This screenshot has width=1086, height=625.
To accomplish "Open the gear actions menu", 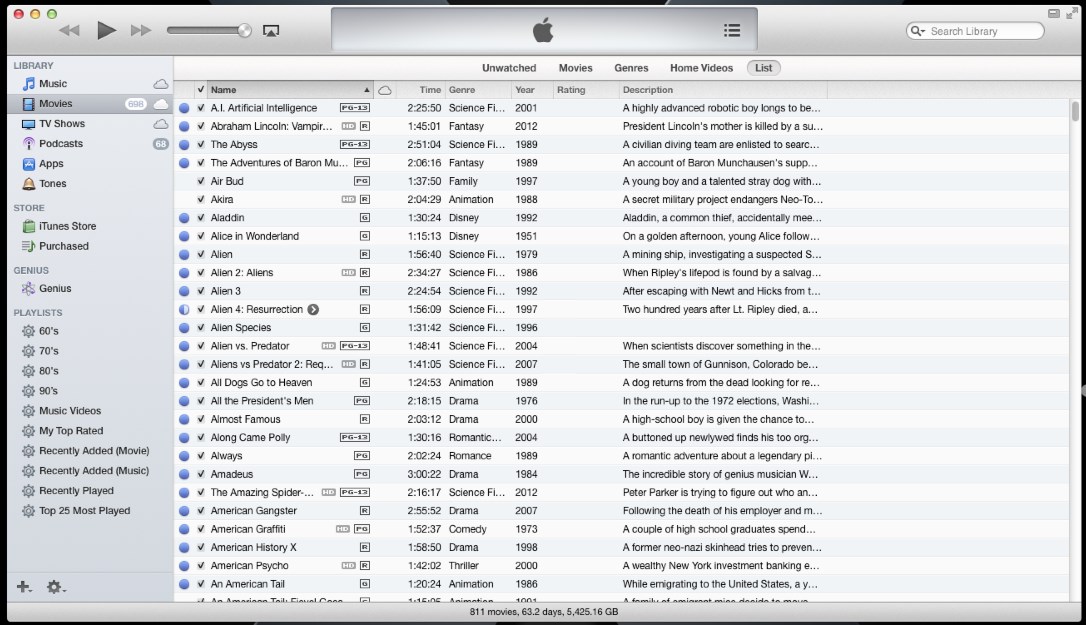I will pyautogui.click(x=55, y=587).
